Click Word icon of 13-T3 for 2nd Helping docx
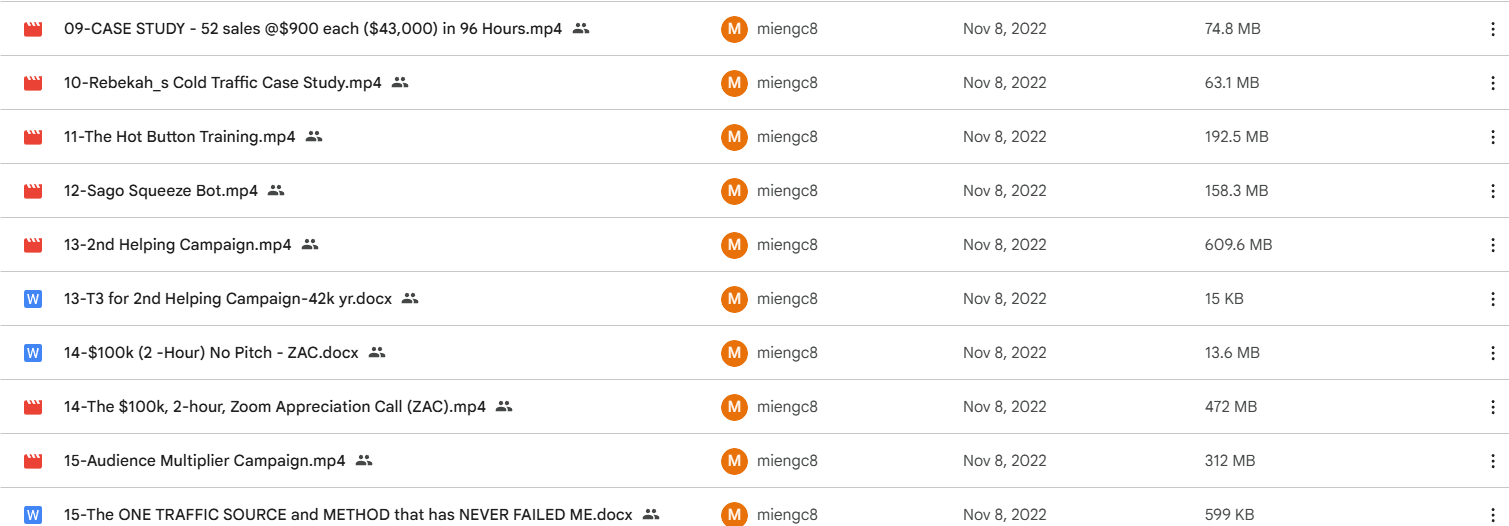Screen dimensions: 1509x526 pos(33,299)
